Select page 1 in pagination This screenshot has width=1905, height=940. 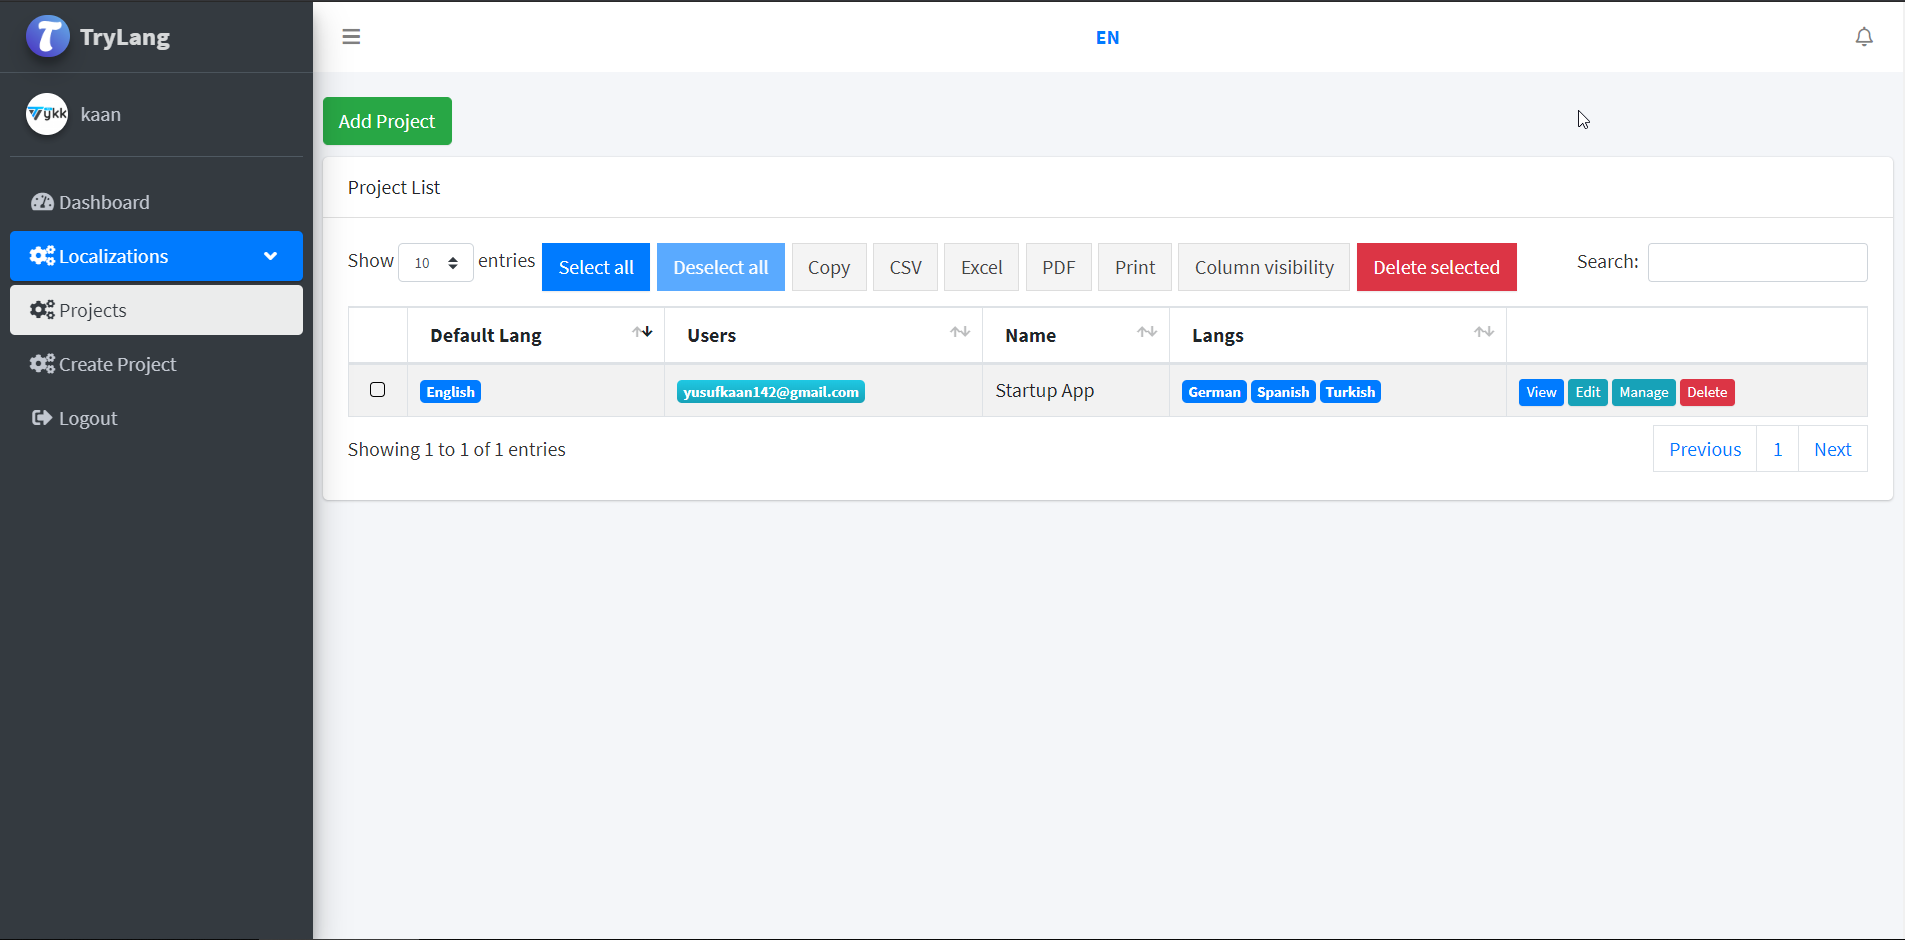1777,449
